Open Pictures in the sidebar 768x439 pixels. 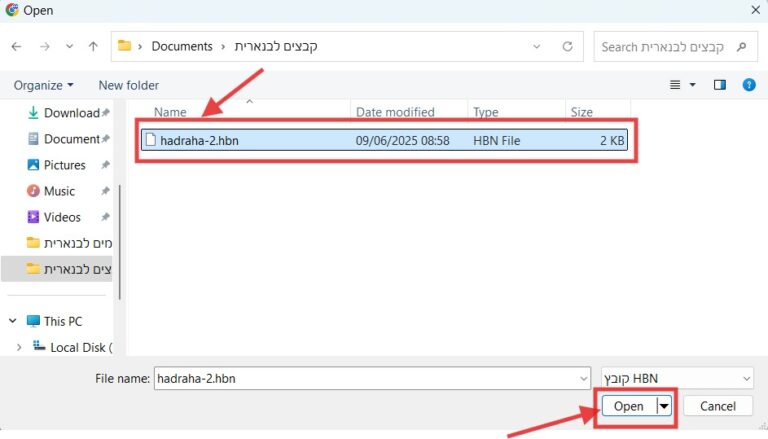(x=64, y=165)
